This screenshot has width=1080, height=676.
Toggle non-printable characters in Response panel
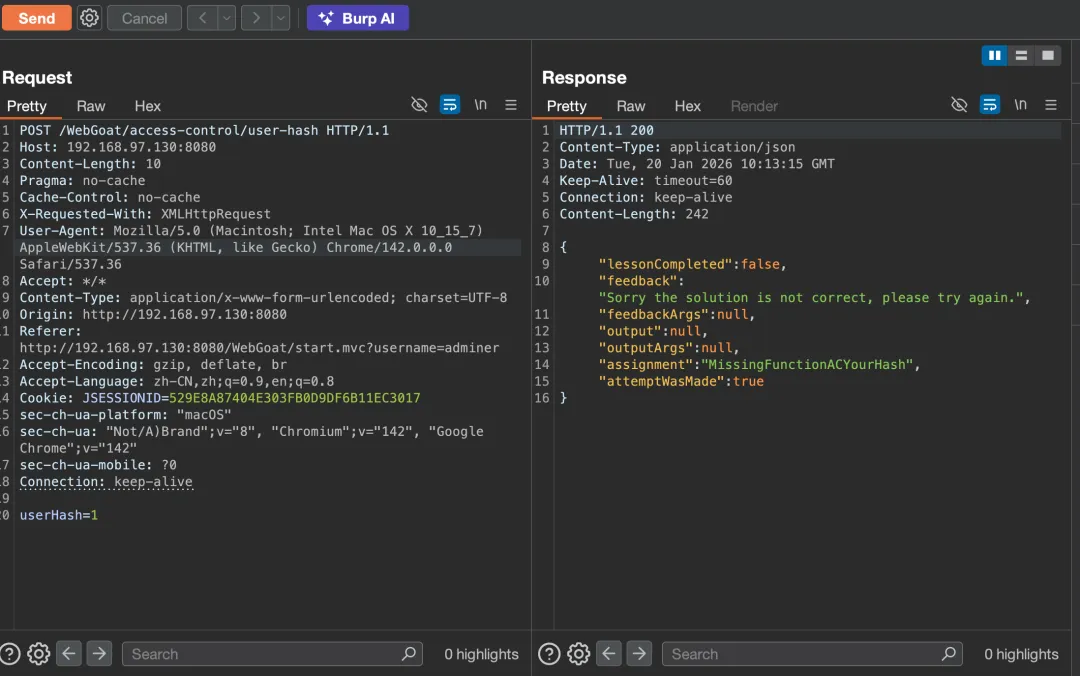(1020, 105)
